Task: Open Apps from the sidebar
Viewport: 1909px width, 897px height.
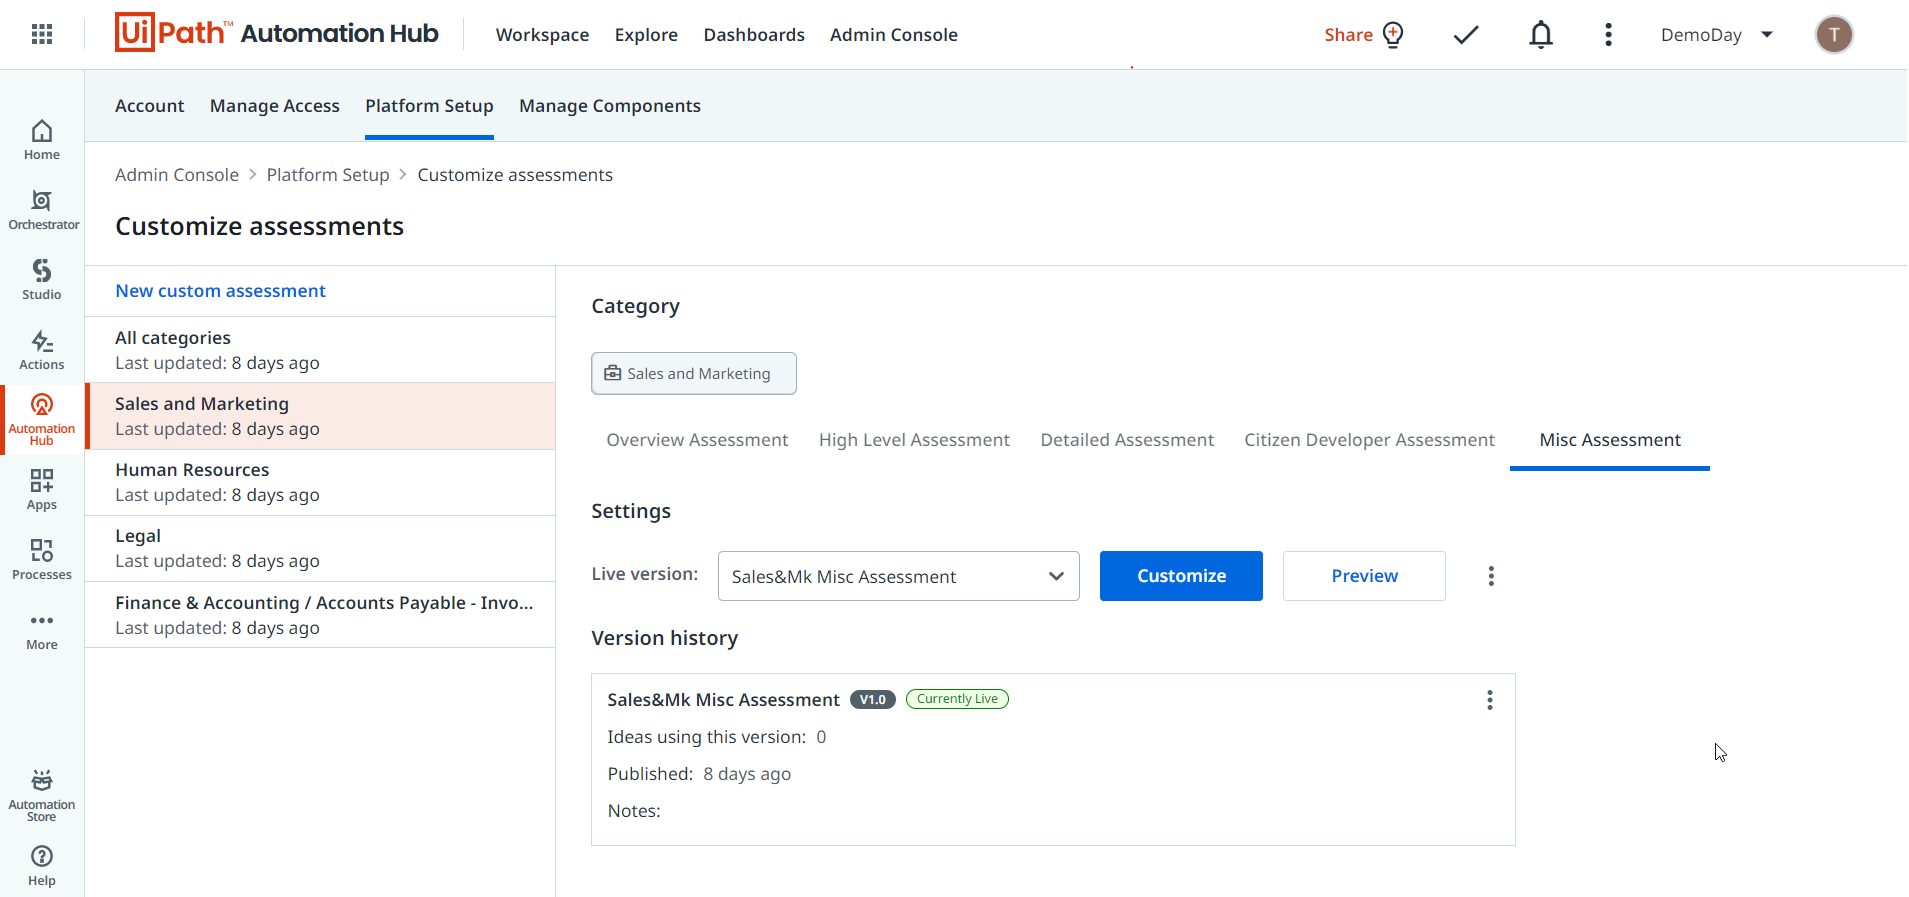Action: 42,490
